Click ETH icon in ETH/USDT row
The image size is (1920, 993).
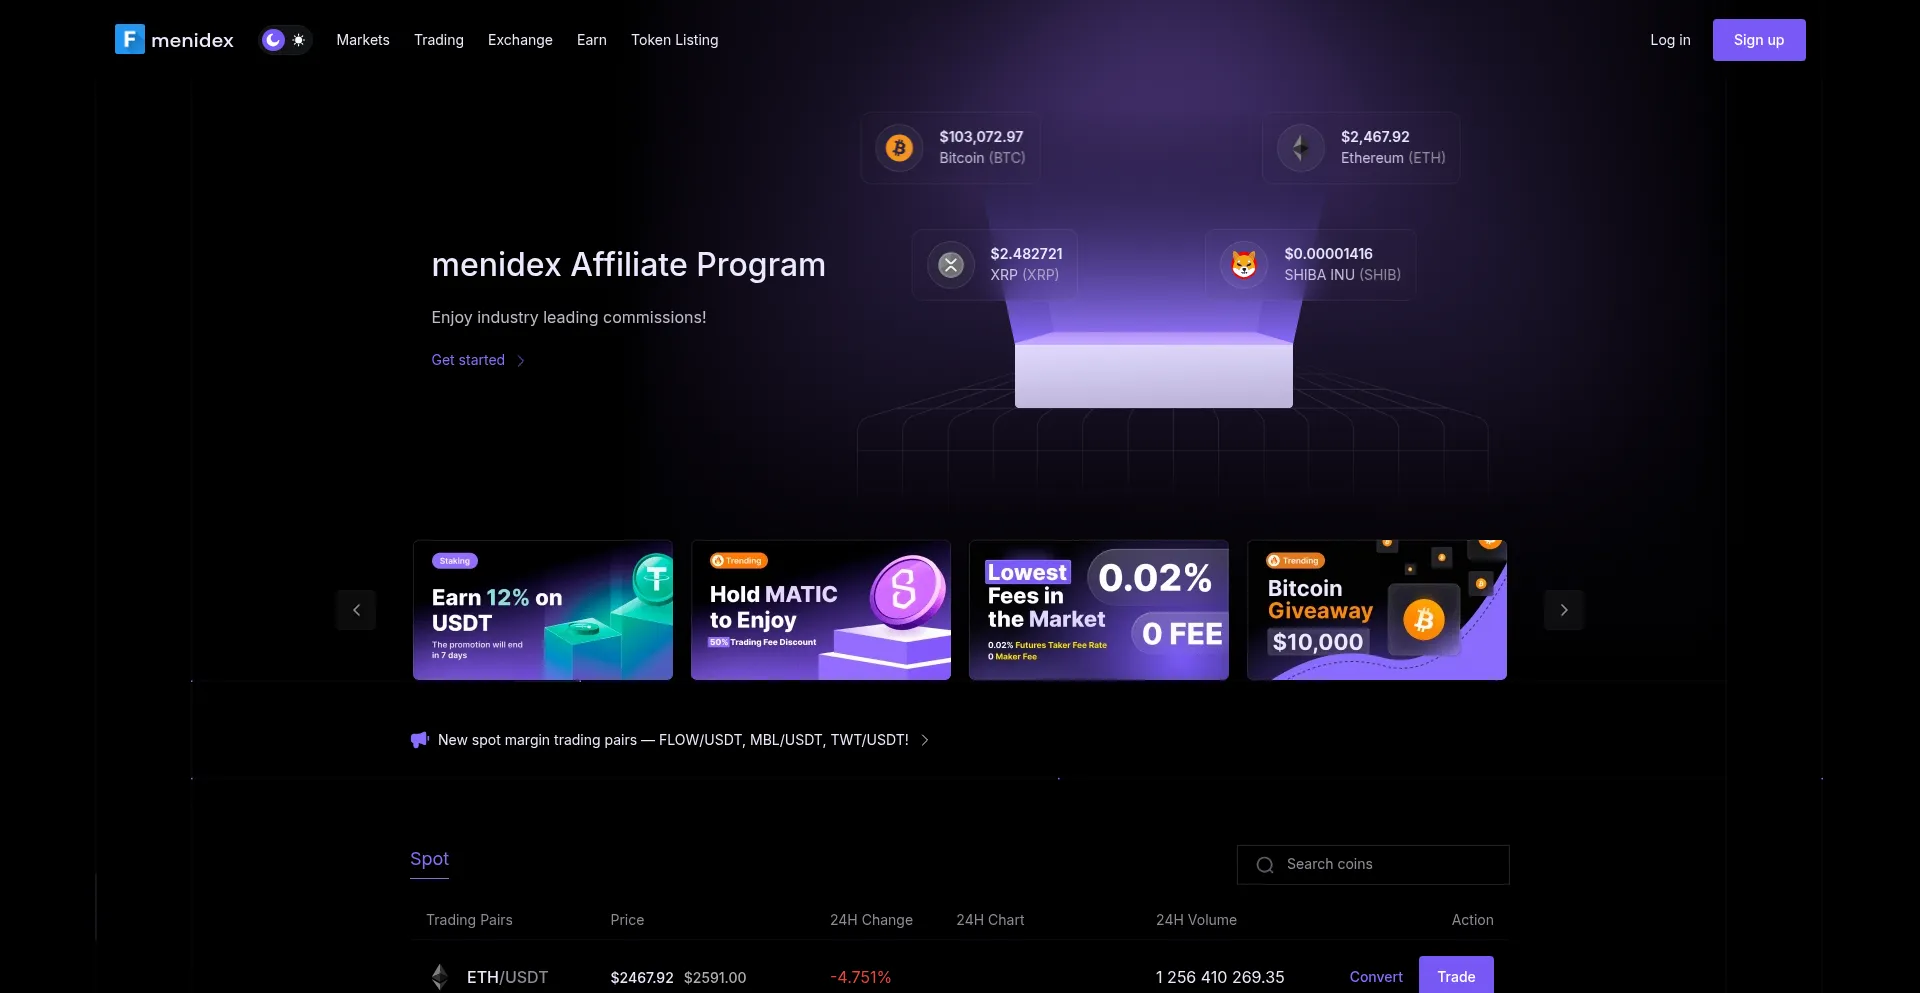pos(440,977)
